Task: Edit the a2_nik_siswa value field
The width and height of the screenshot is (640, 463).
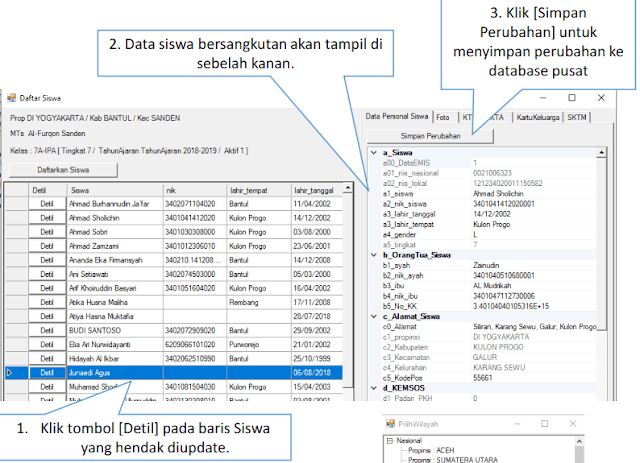Action: point(533,204)
